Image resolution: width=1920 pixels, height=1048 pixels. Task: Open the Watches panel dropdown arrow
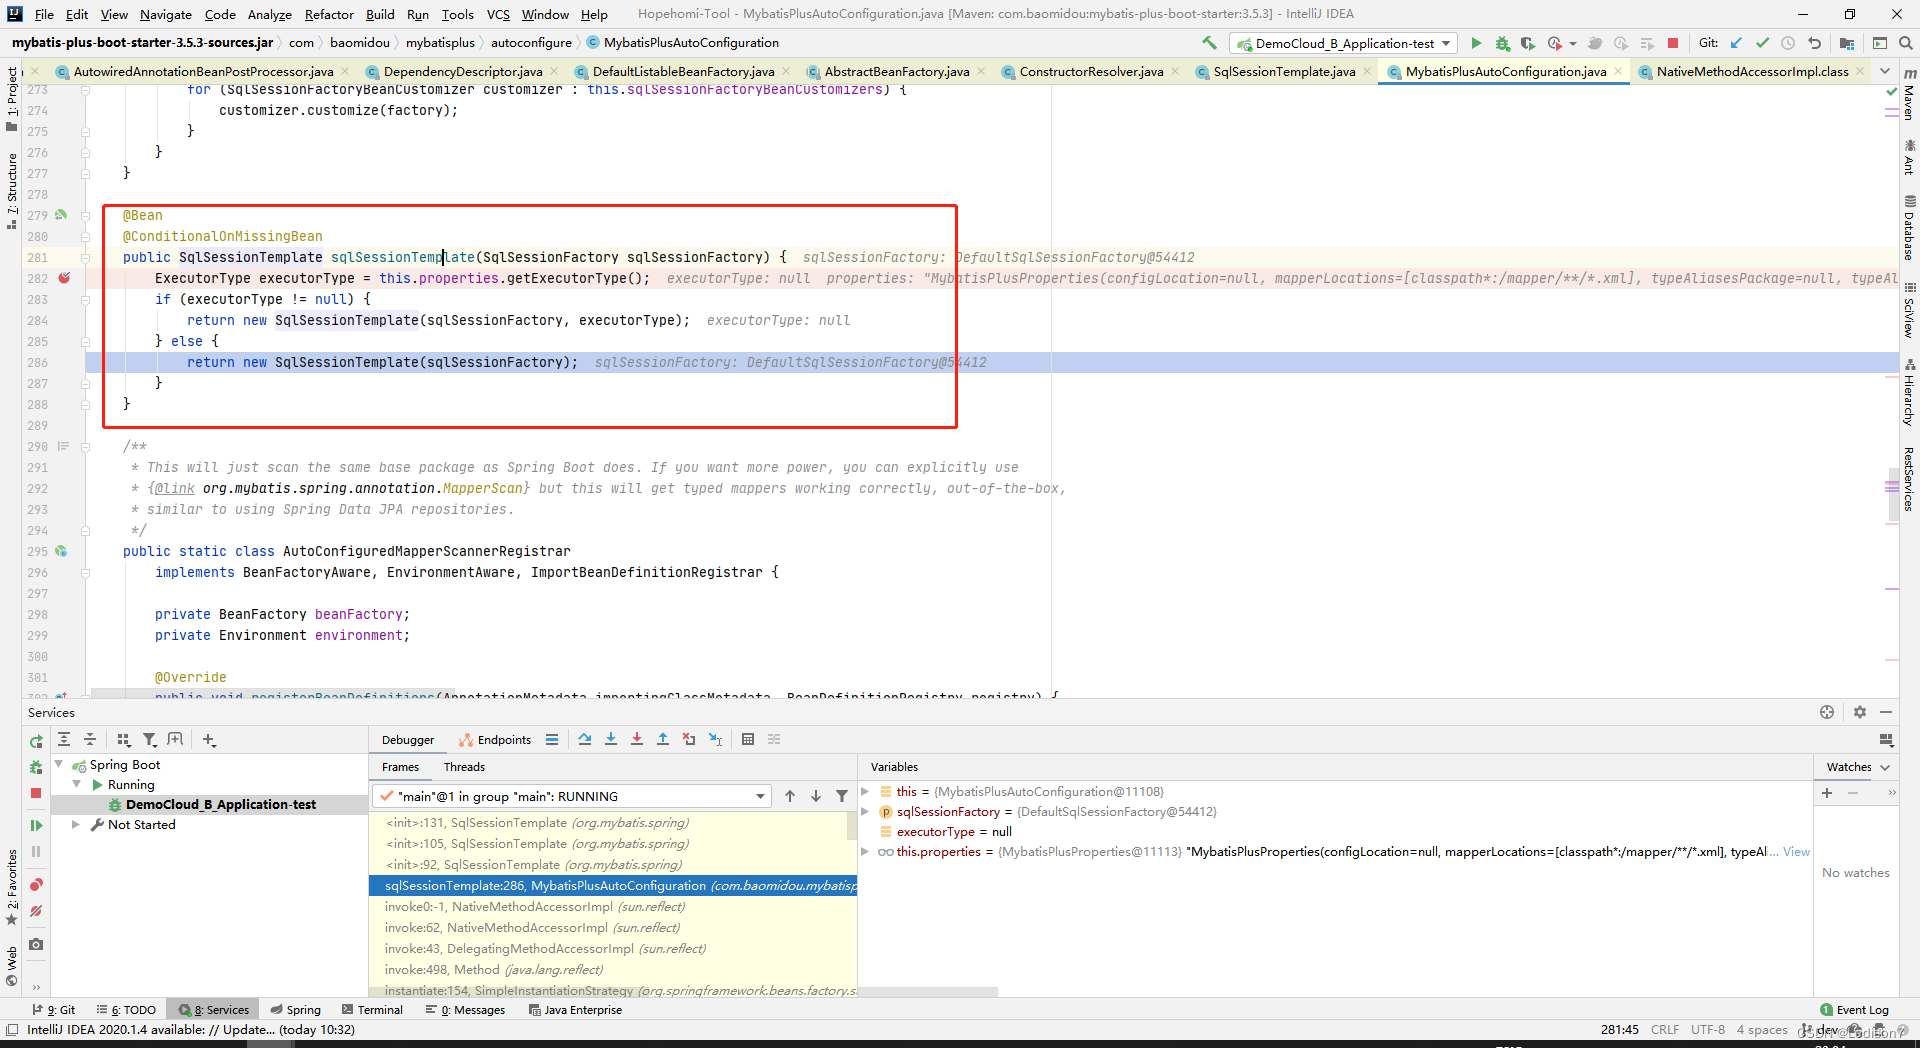pyautogui.click(x=1885, y=767)
